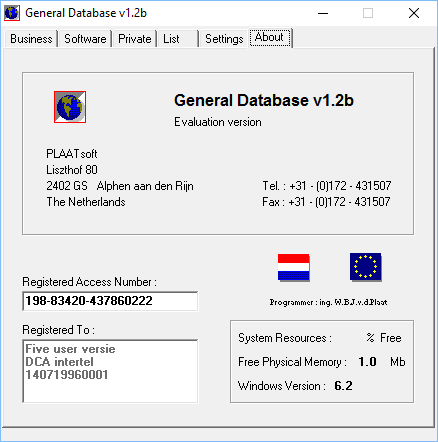Open the Settings tab
This screenshot has height=442, width=438.
pyautogui.click(x=224, y=39)
